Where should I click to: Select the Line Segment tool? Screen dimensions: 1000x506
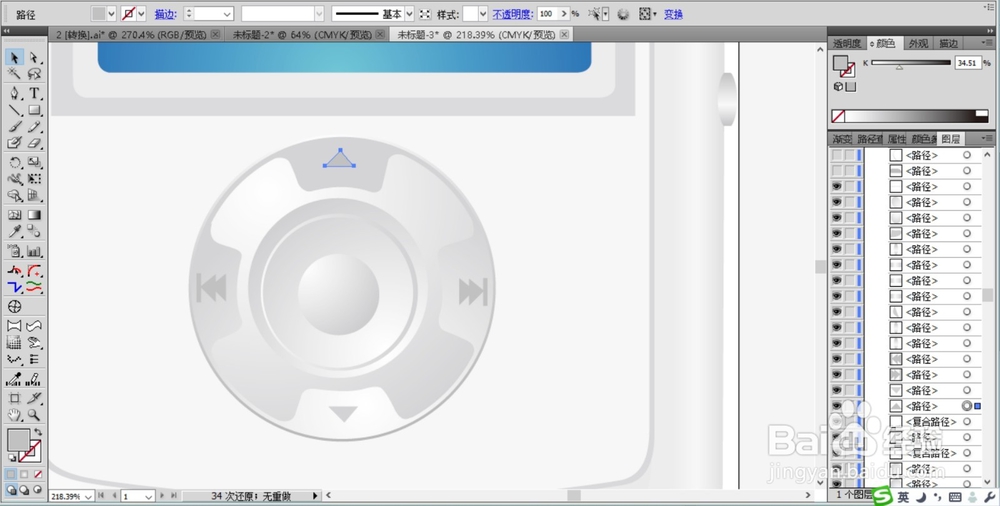pyautogui.click(x=14, y=110)
